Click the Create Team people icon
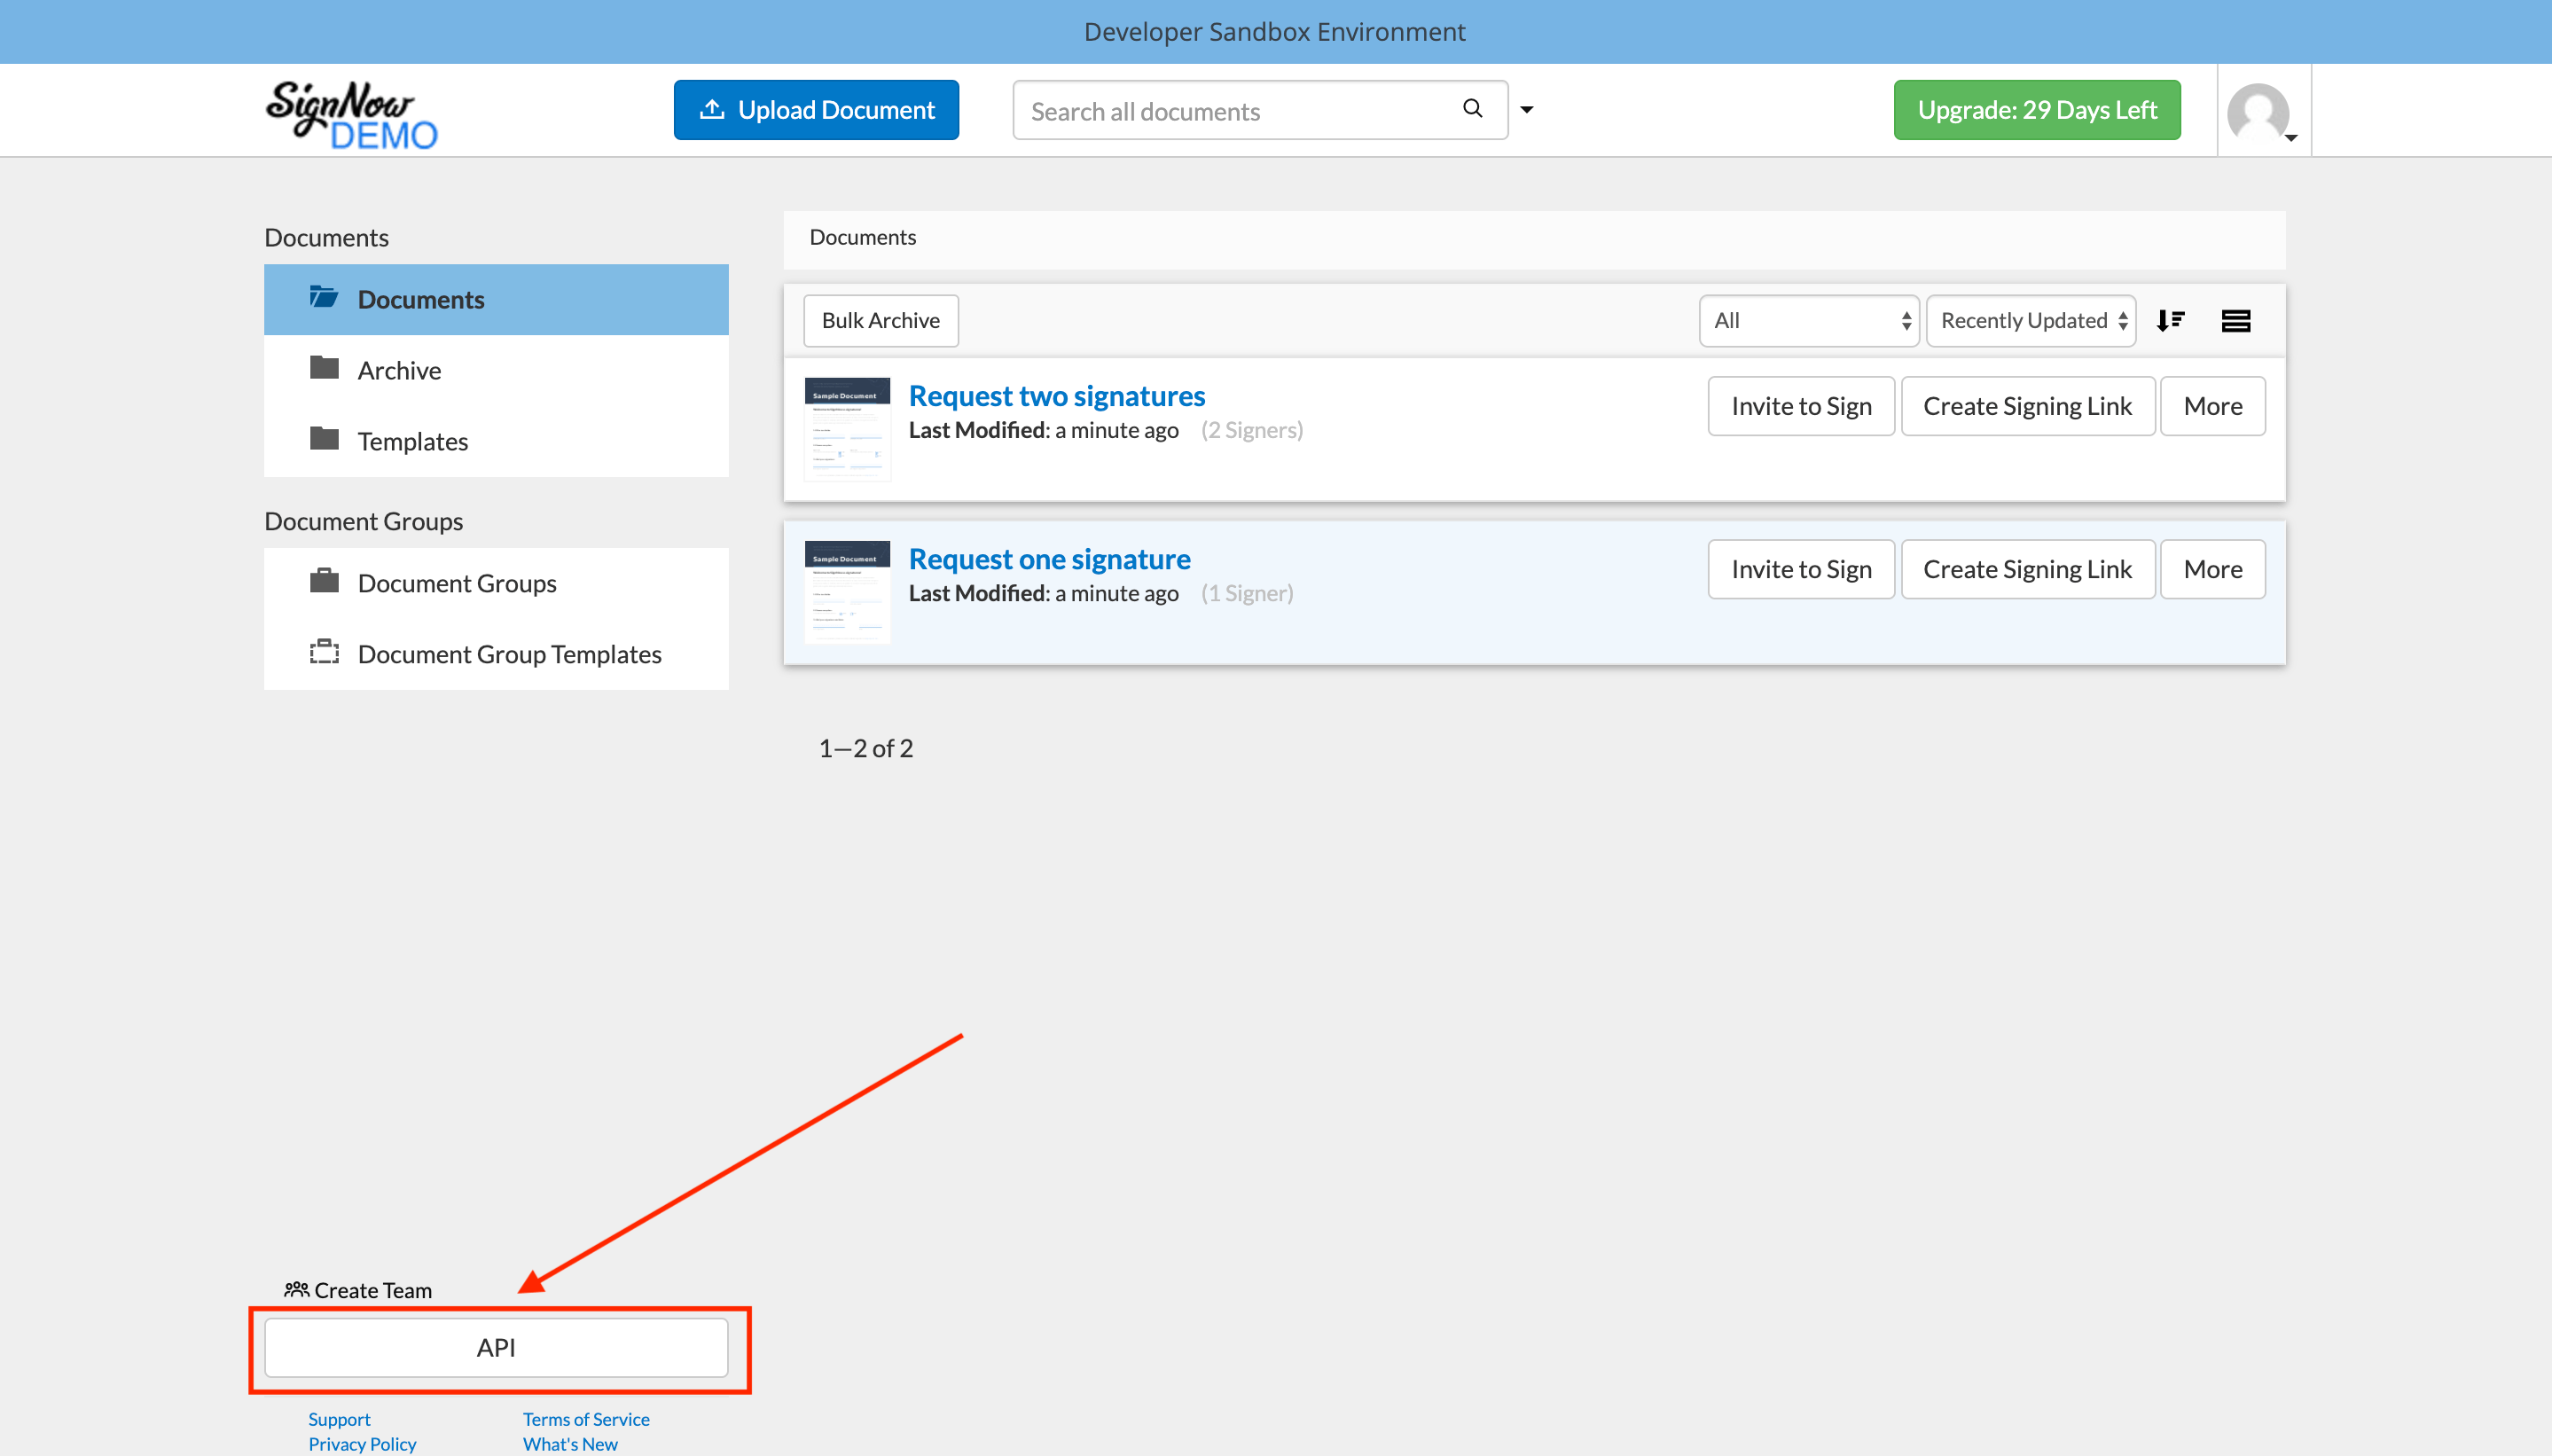Image resolution: width=2552 pixels, height=1456 pixels. pyautogui.click(x=296, y=1289)
